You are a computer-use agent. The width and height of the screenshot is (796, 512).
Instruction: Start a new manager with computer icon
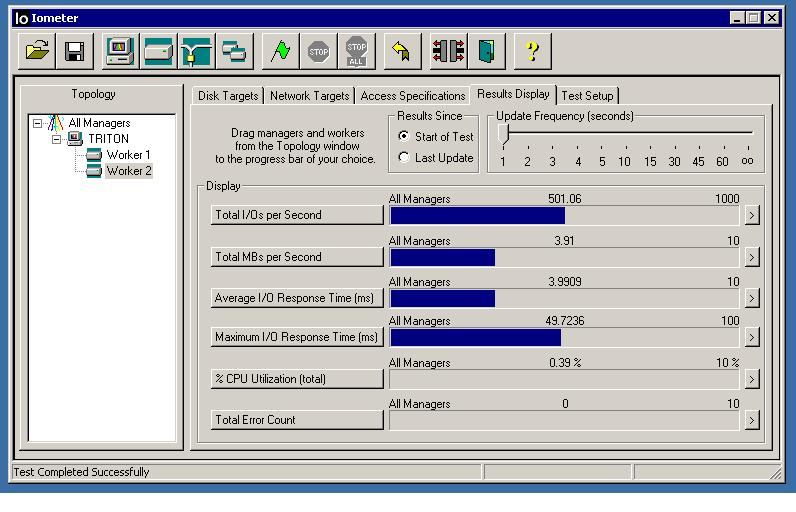coord(120,51)
